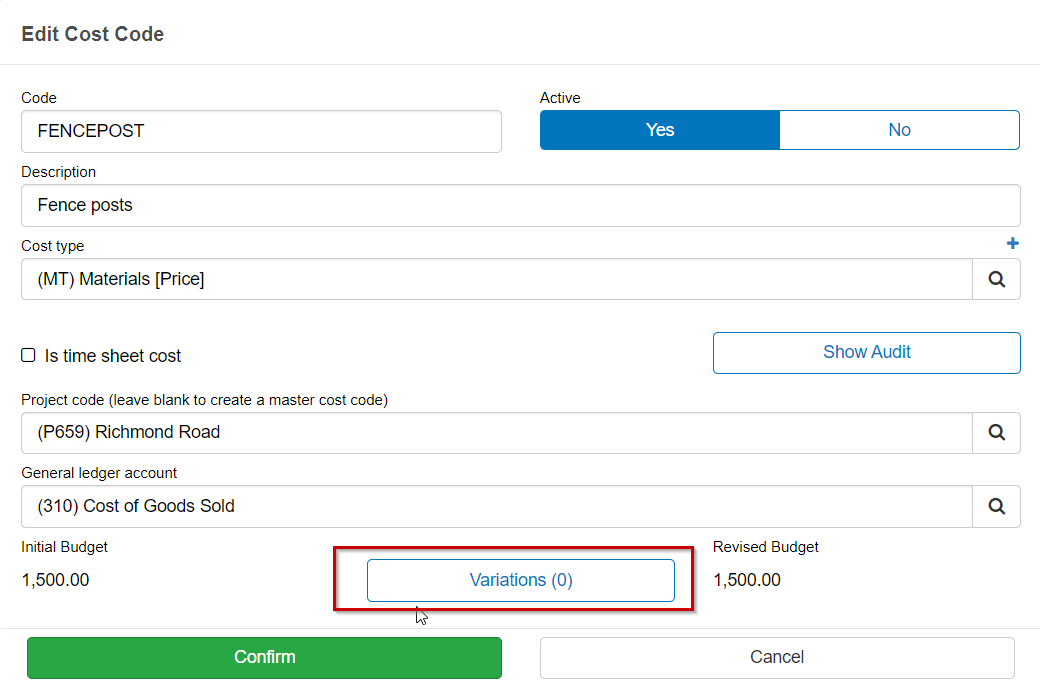Open the Cost of Goods Sold account field
1040x692 pixels.
(x=496, y=507)
